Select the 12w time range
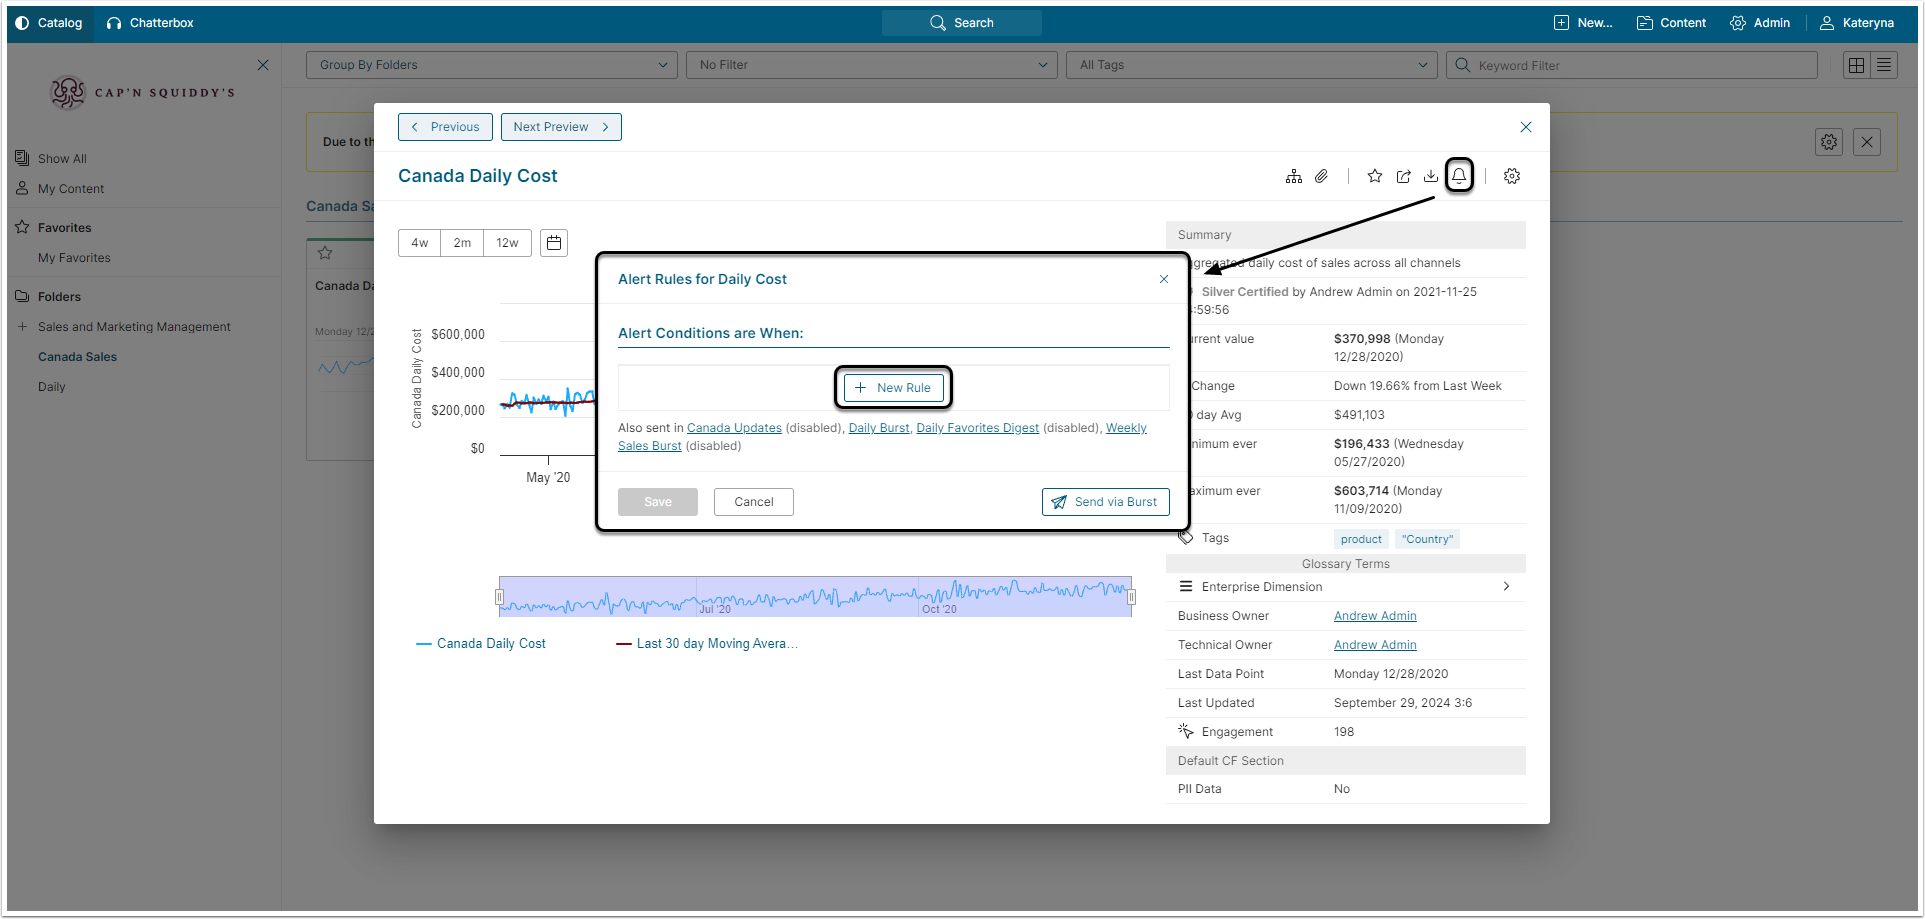The image size is (1925, 919). pyautogui.click(x=507, y=243)
